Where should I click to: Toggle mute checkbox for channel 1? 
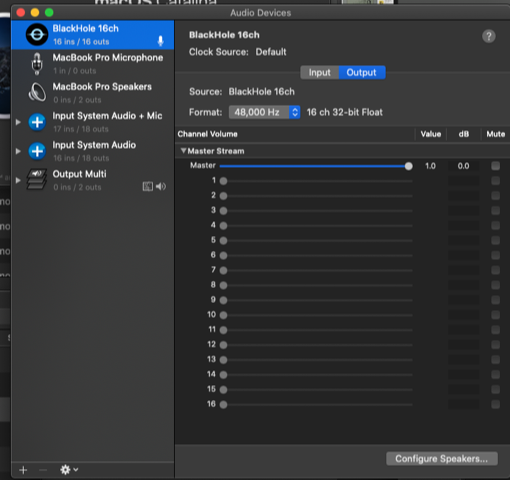(x=496, y=181)
